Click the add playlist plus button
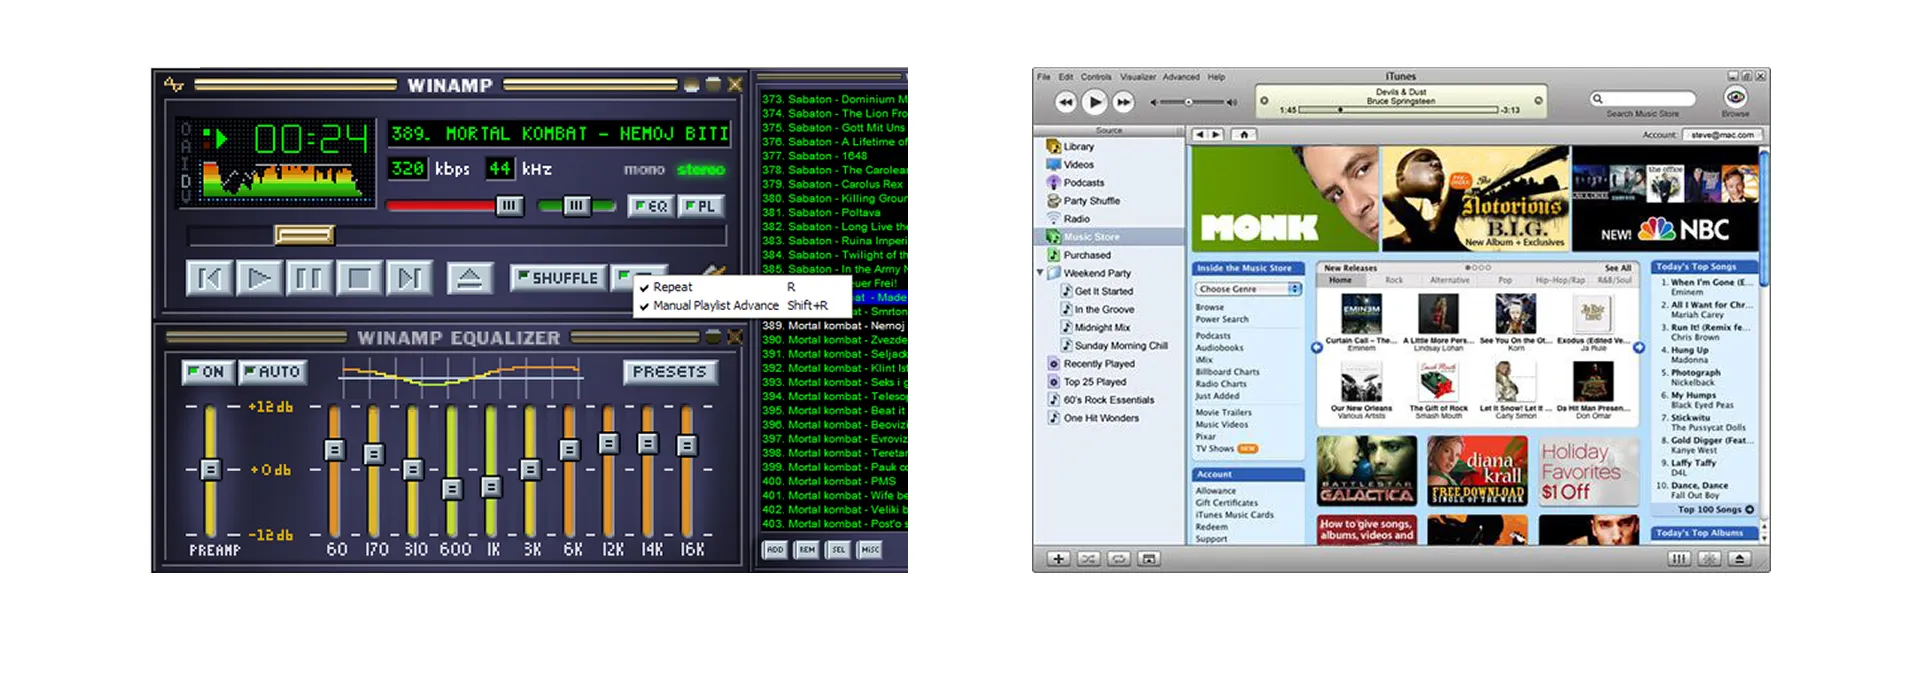Screen dimensions: 1920x673 point(1058,559)
